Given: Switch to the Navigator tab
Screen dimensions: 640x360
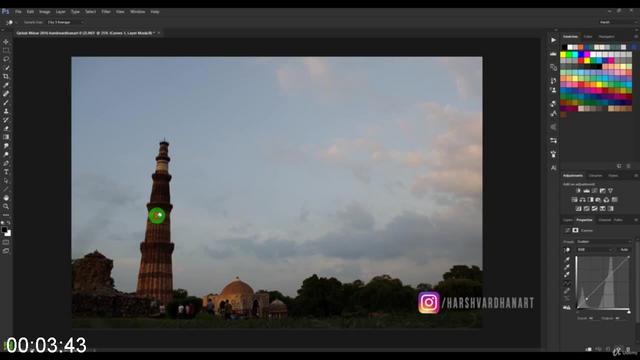Looking at the screenshot, I should coord(606,37).
